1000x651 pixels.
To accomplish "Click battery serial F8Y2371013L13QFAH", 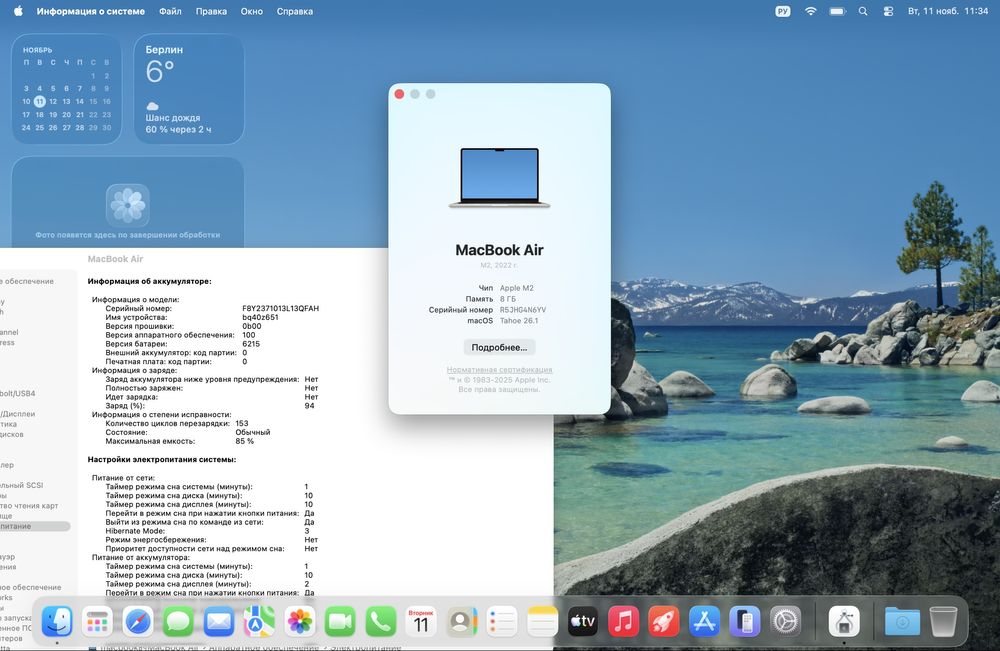I will tap(281, 309).
